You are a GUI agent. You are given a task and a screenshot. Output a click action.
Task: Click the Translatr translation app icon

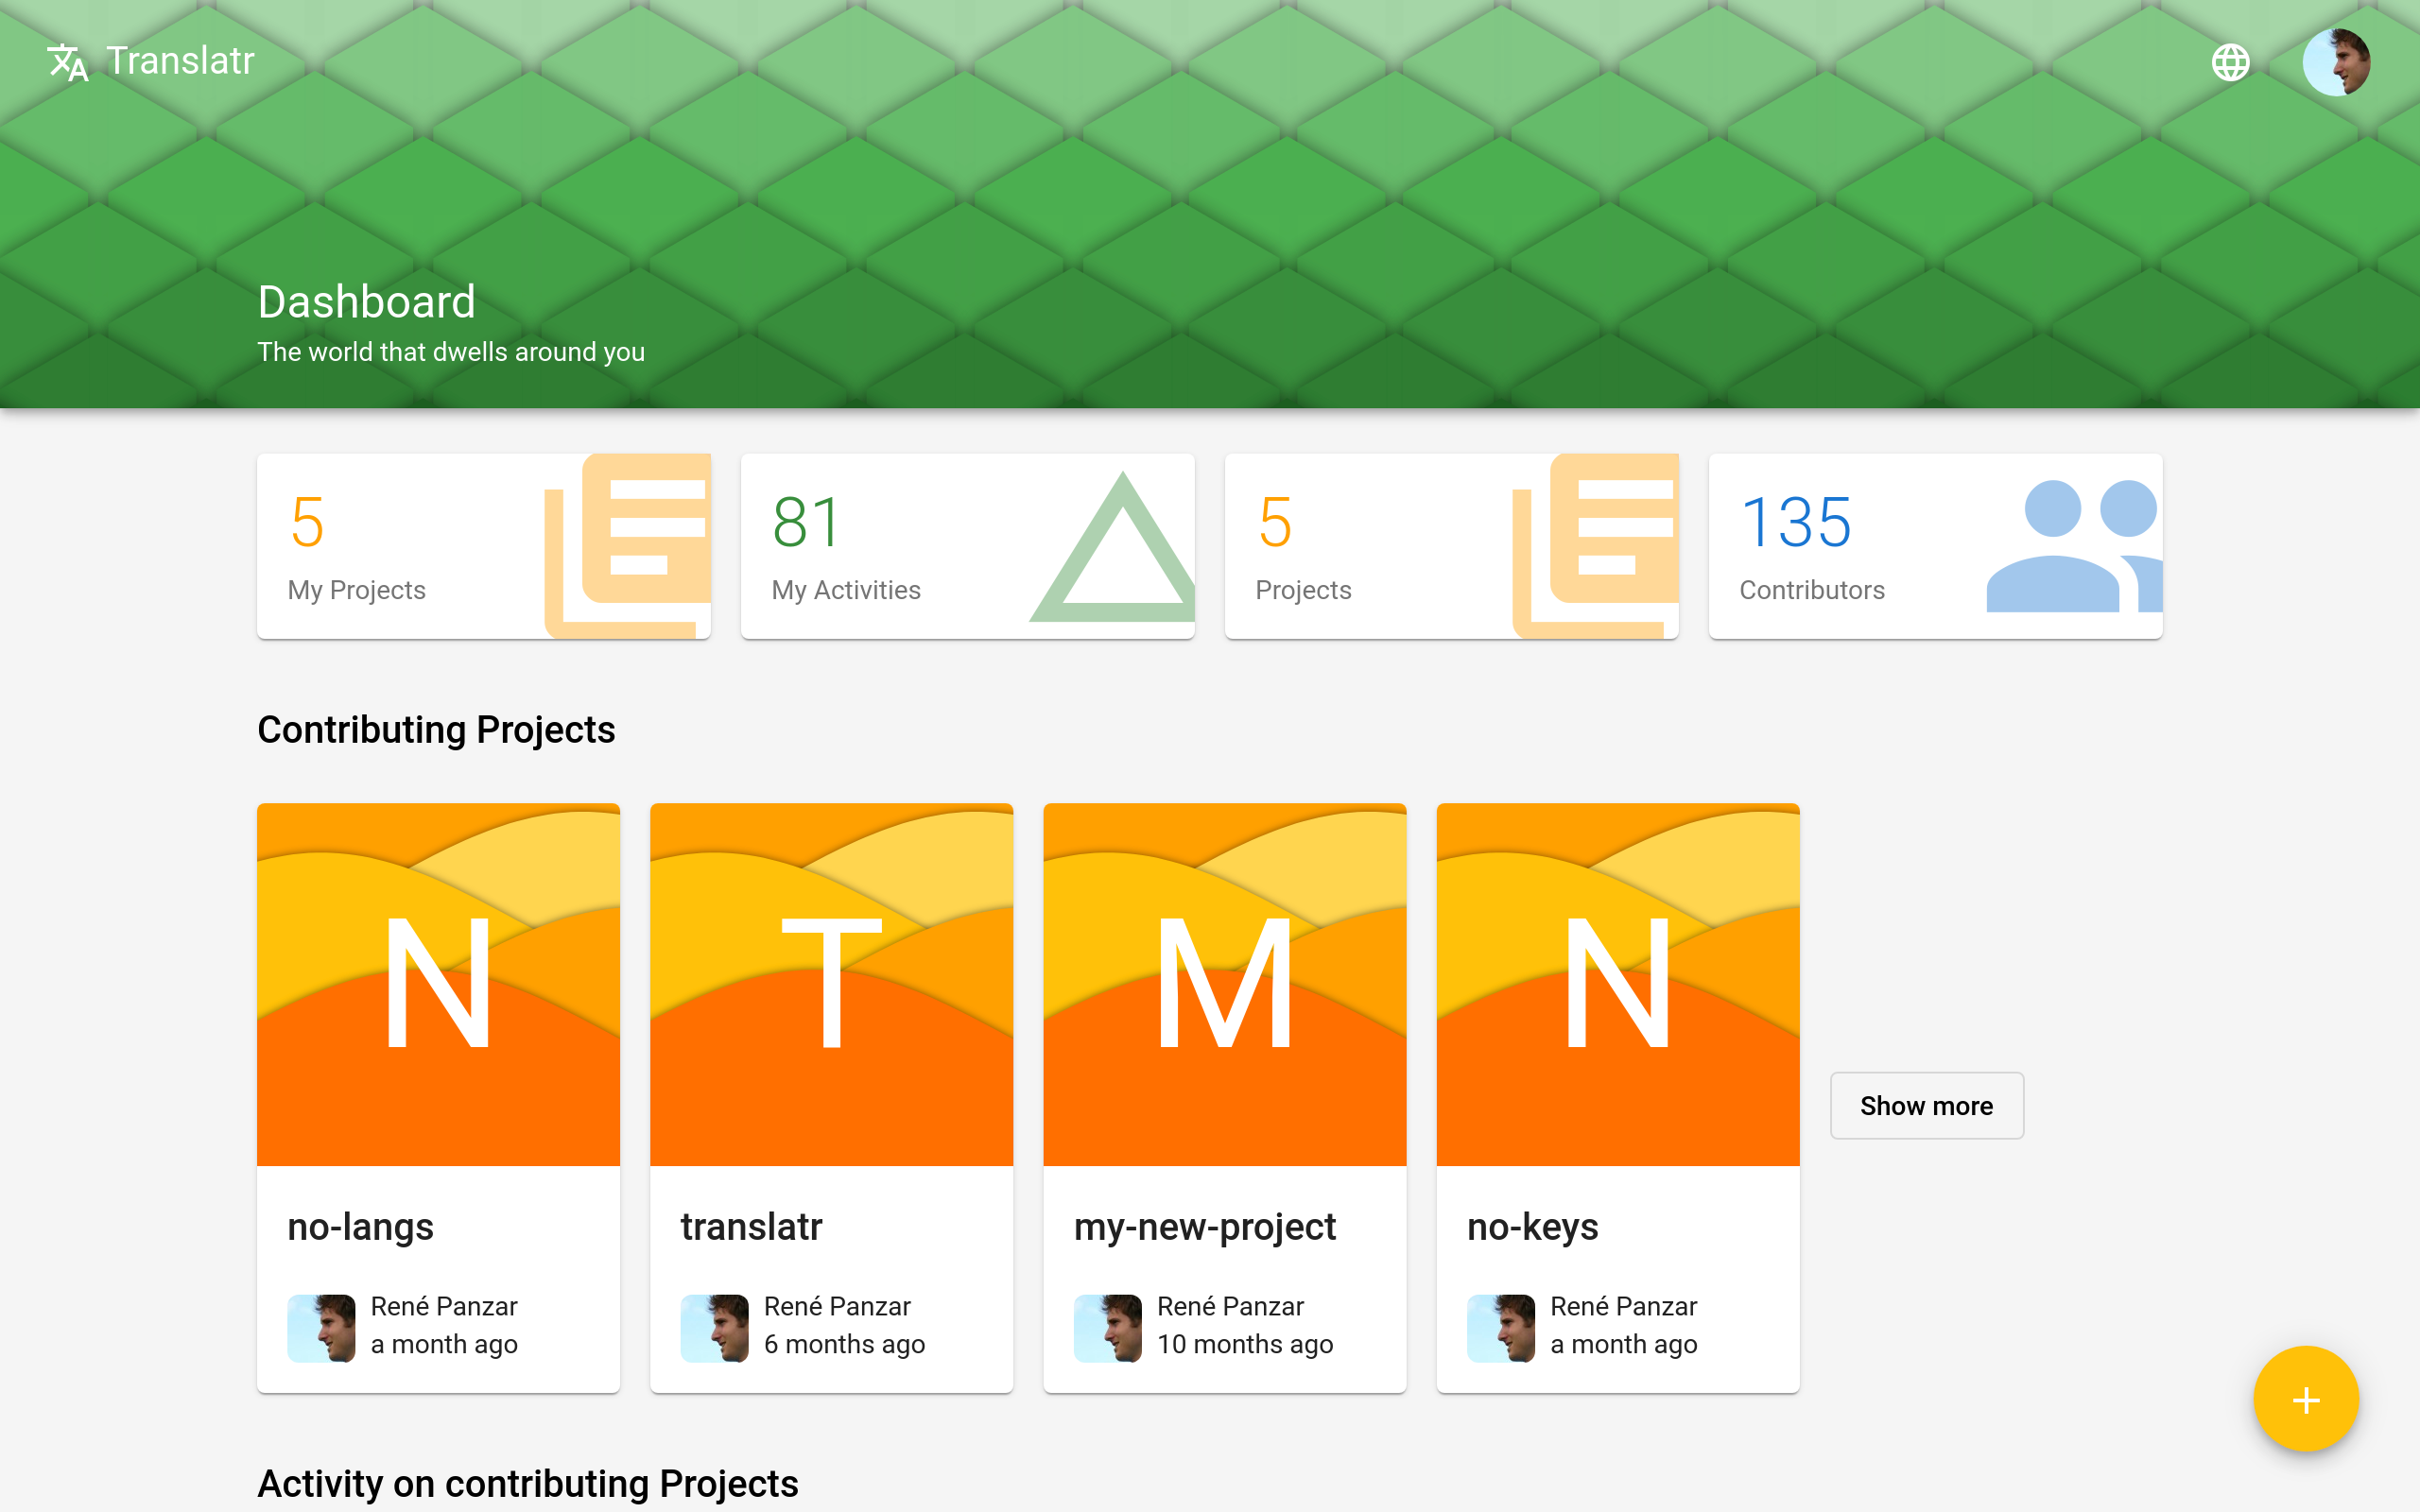point(66,61)
